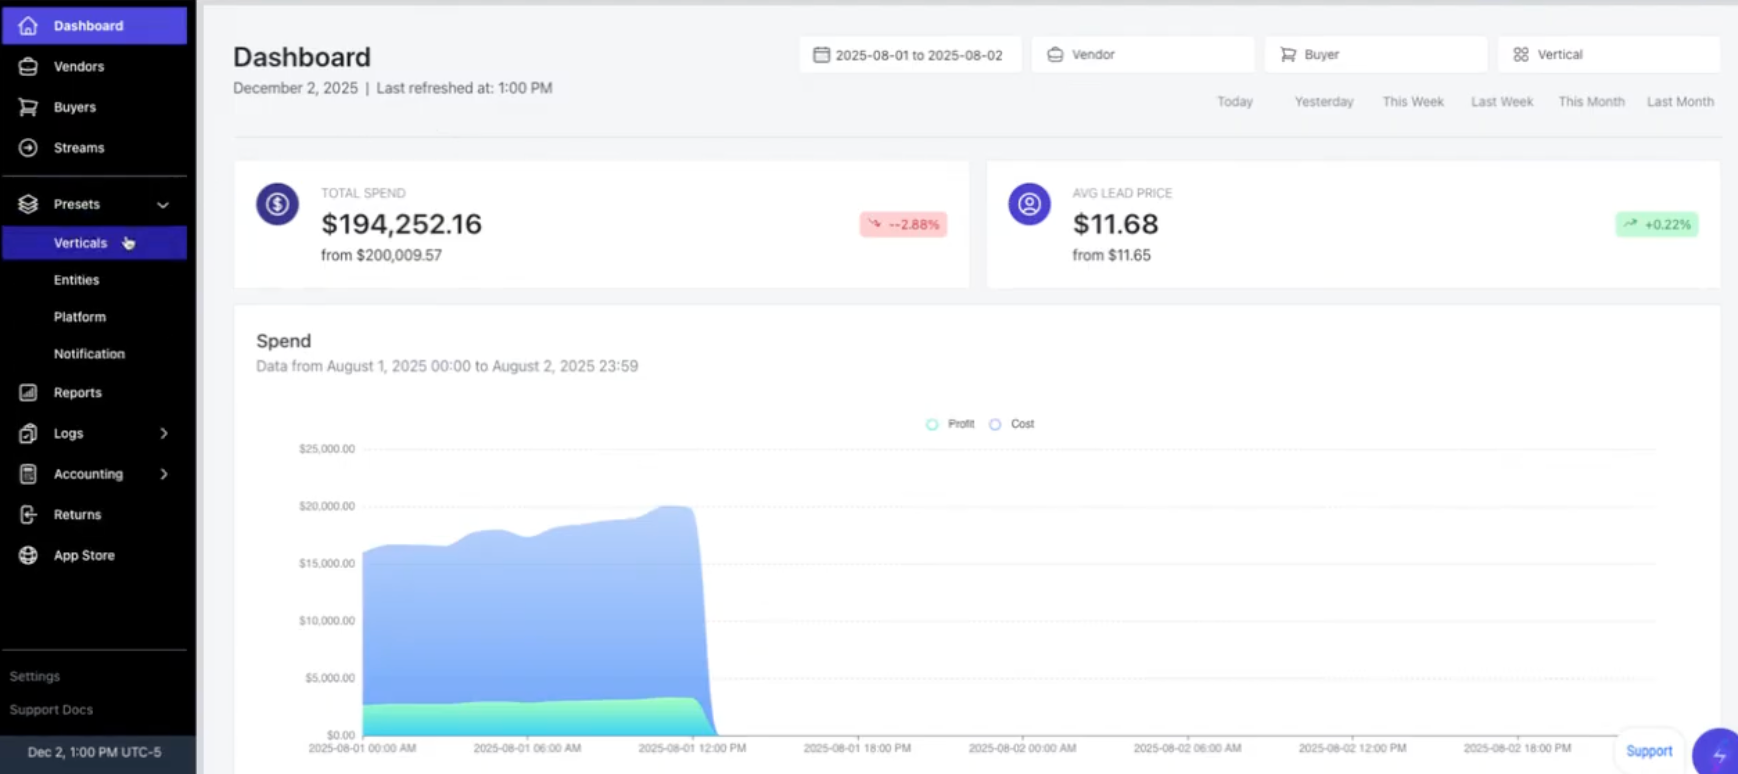Click the Vendors briefcase icon in sidebar
This screenshot has height=774, width=1738.
click(x=28, y=67)
